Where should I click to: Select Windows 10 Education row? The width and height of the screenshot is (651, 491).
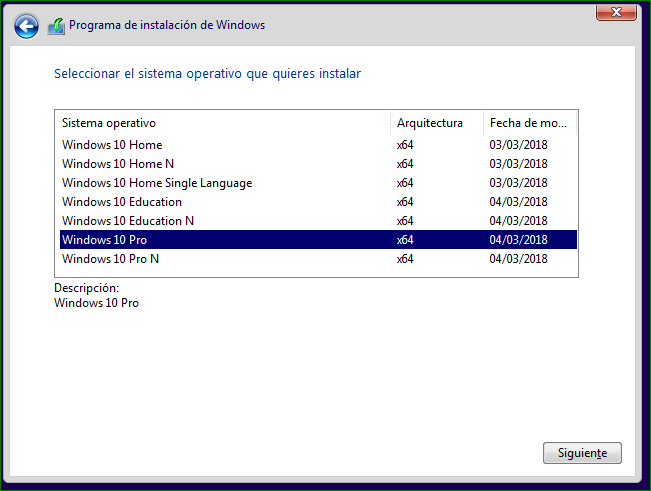tap(318, 202)
